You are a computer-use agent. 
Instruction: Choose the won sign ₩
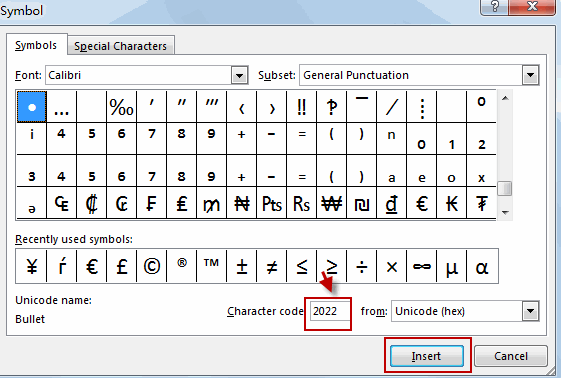(x=332, y=202)
